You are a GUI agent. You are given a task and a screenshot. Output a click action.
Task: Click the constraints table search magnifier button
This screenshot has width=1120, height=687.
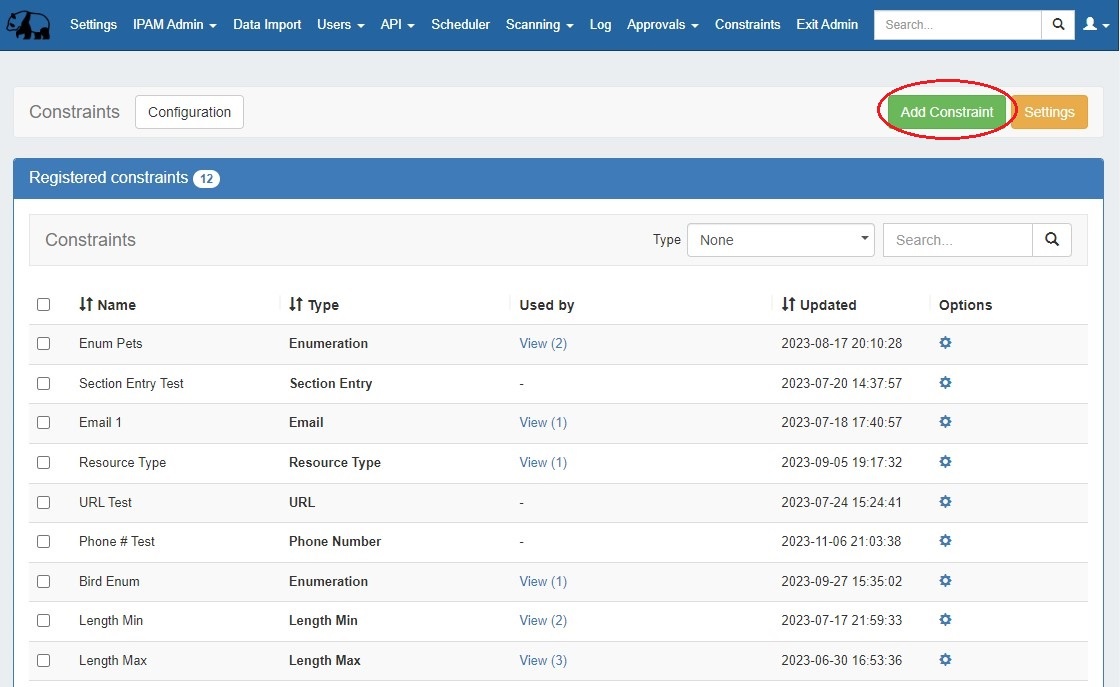(1052, 240)
